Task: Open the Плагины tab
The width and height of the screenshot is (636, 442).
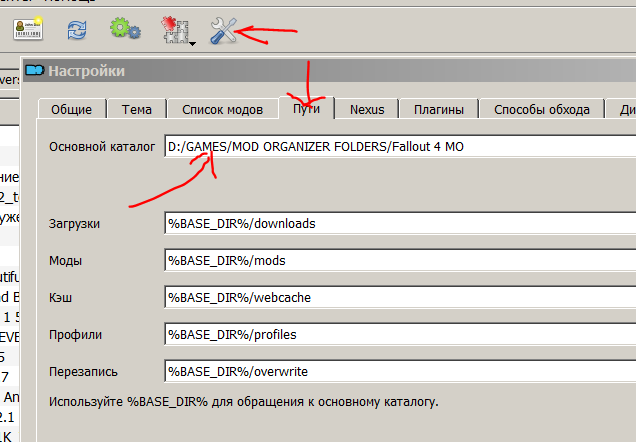Action: click(438, 110)
